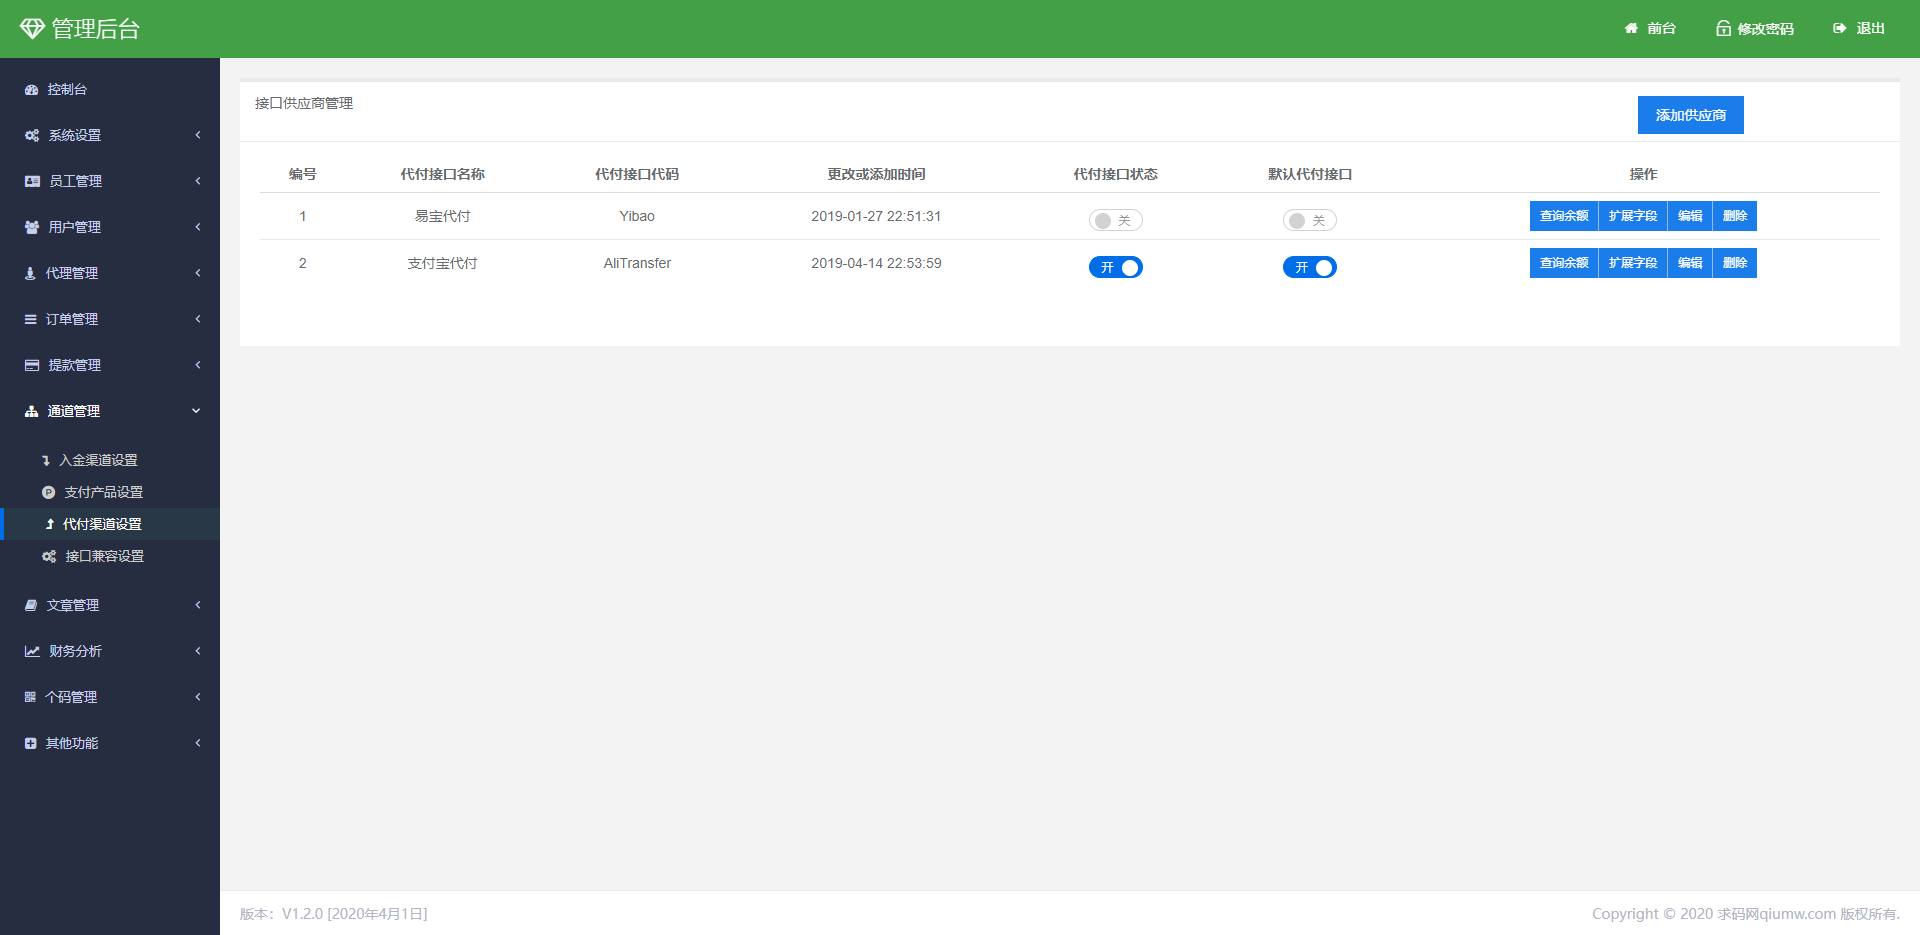
Task: Click 编辑 for 支付宝代付 row
Action: click(x=1690, y=263)
